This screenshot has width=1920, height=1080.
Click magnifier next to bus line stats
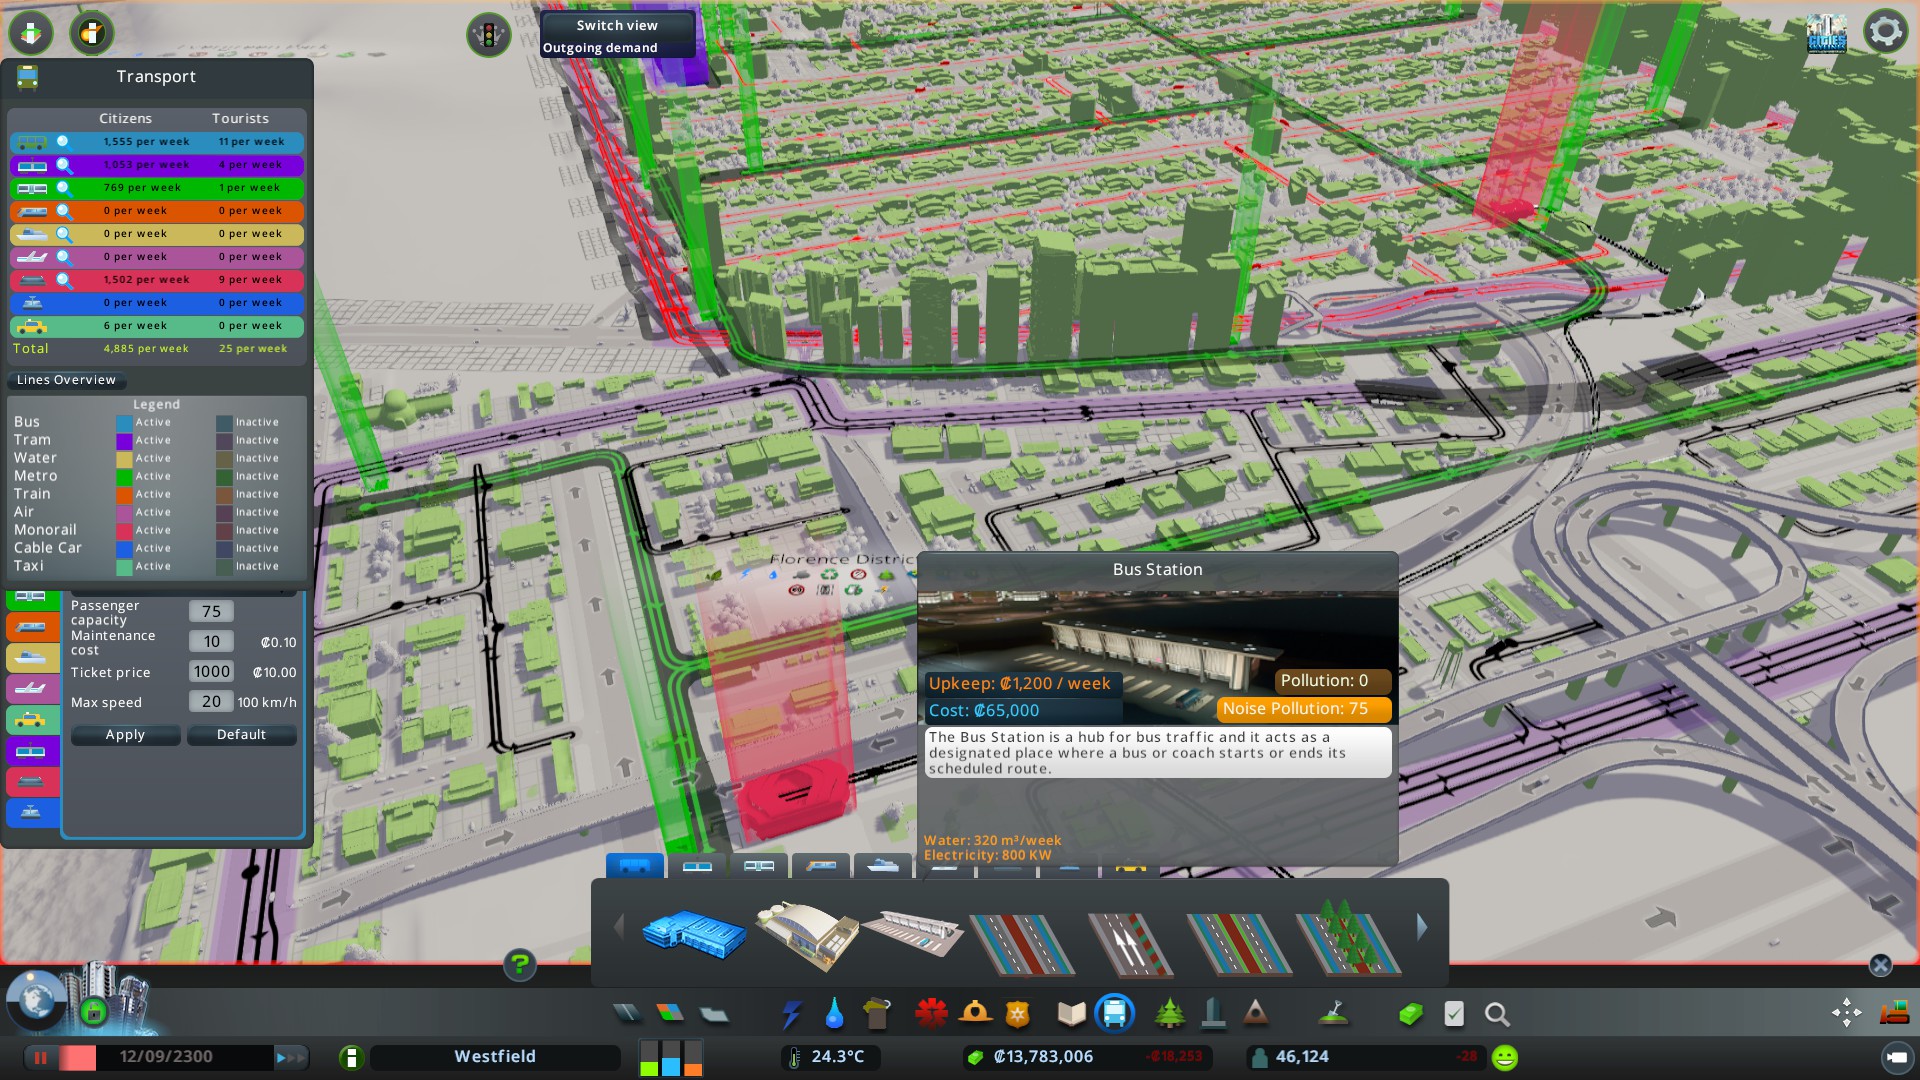click(64, 142)
